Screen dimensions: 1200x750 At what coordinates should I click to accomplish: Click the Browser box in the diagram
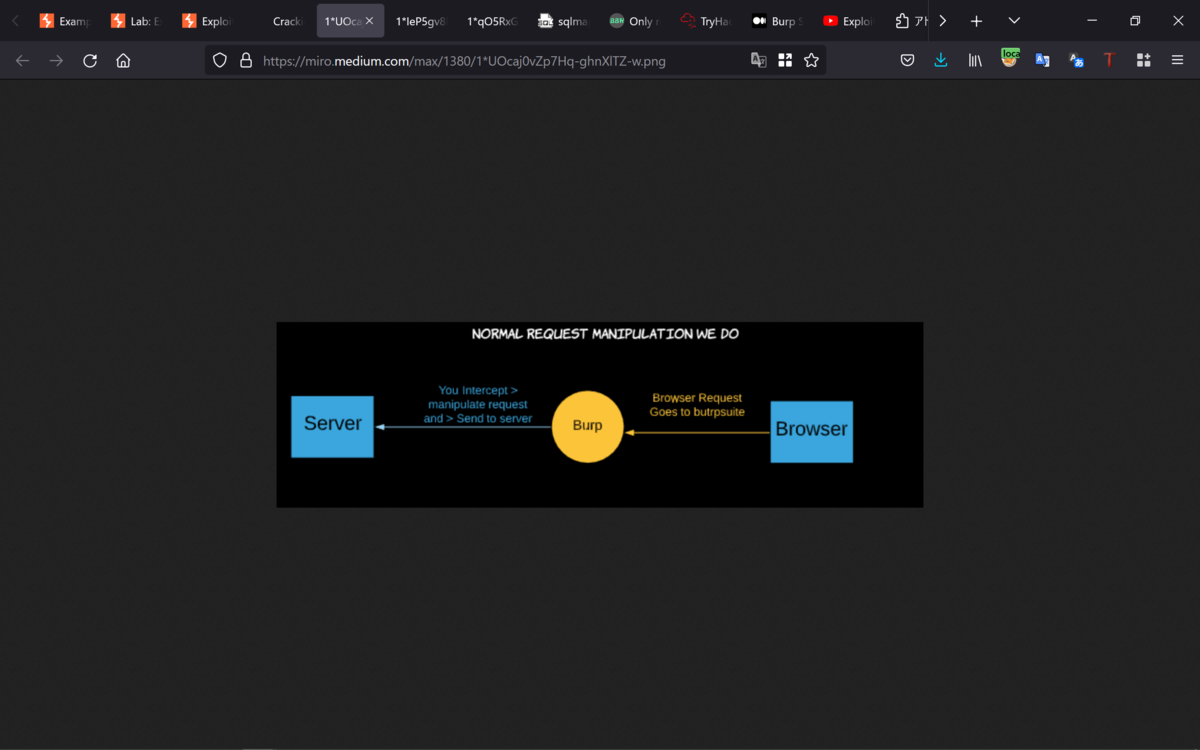click(811, 432)
